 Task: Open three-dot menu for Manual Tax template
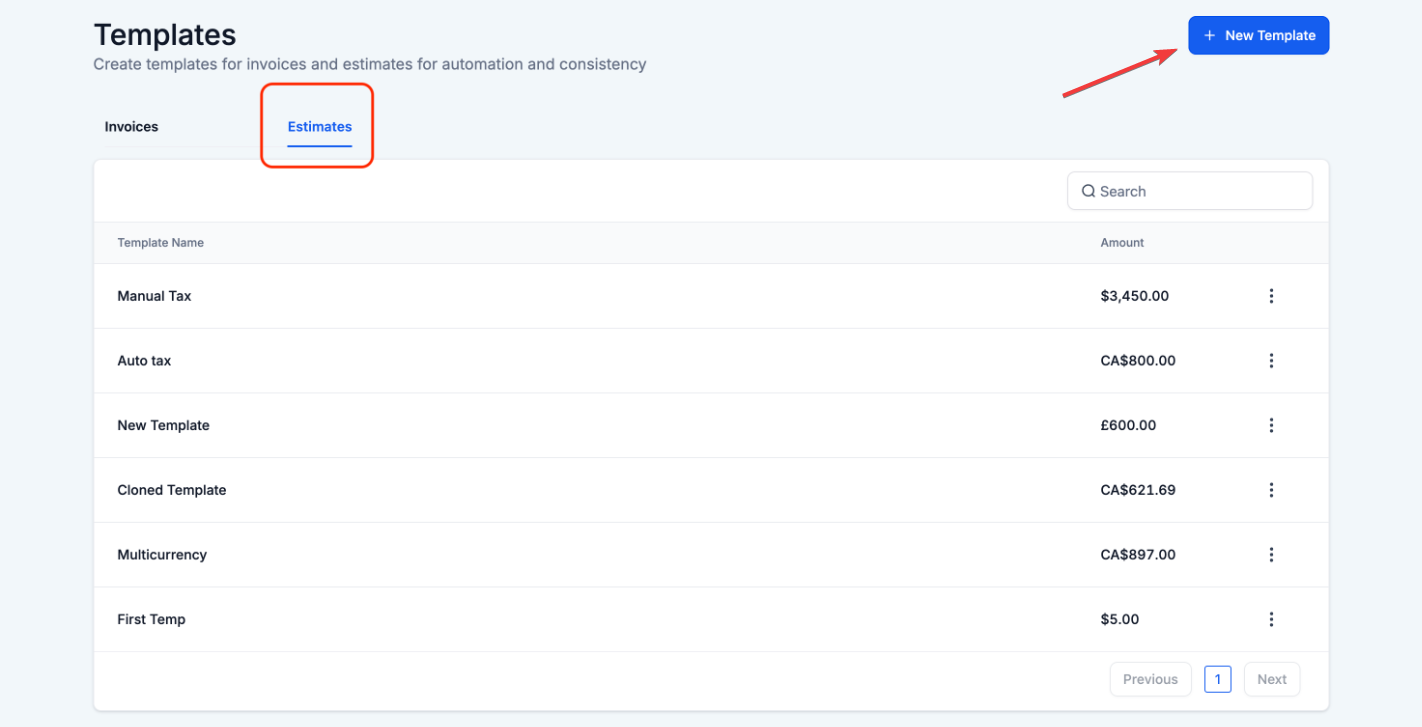pos(1271,296)
